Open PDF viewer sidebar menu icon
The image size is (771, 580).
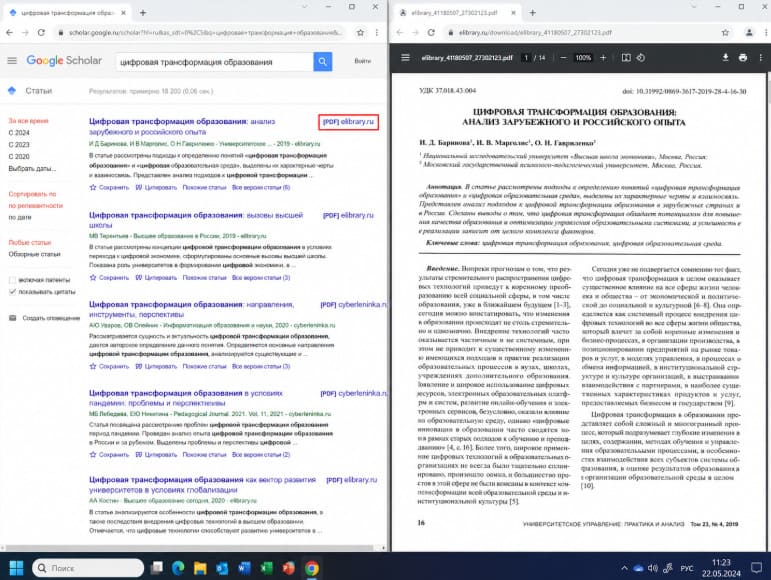tap(405, 58)
